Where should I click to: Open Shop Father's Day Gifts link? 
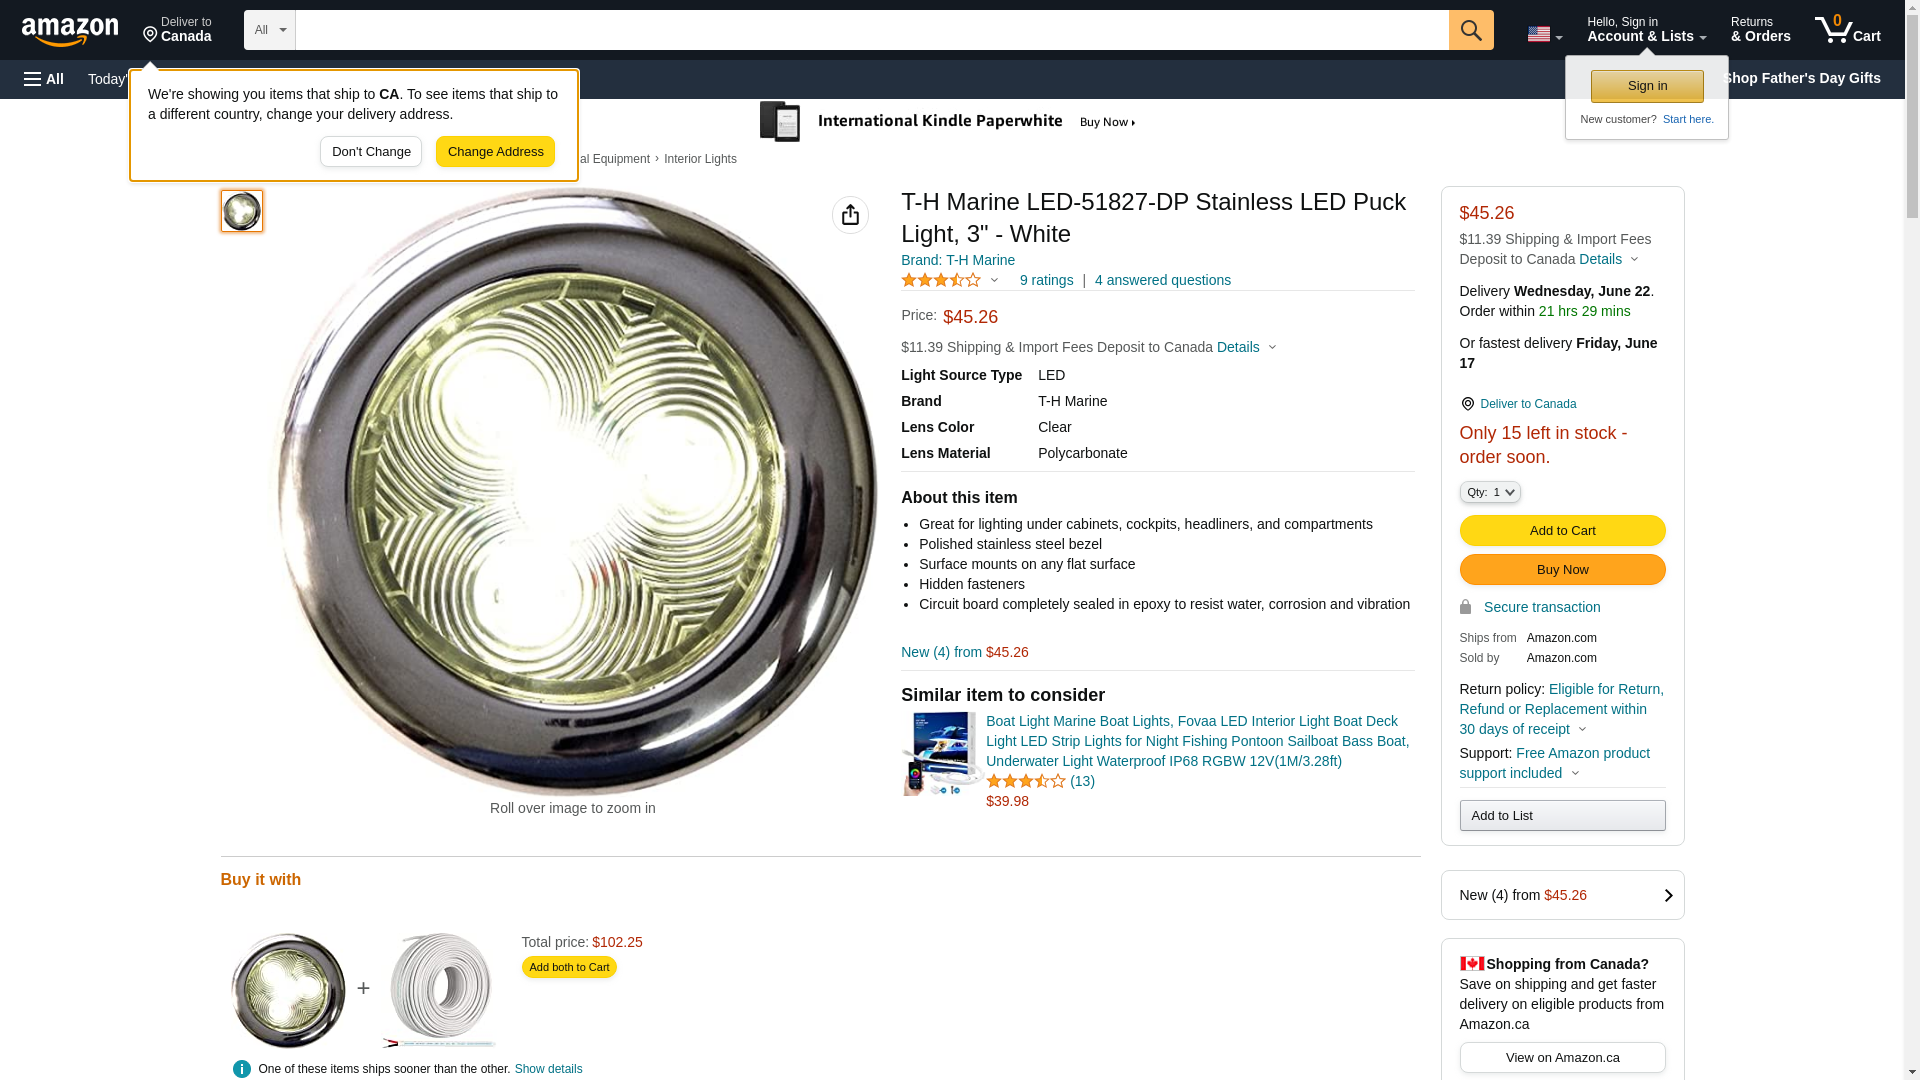[x=1800, y=78]
